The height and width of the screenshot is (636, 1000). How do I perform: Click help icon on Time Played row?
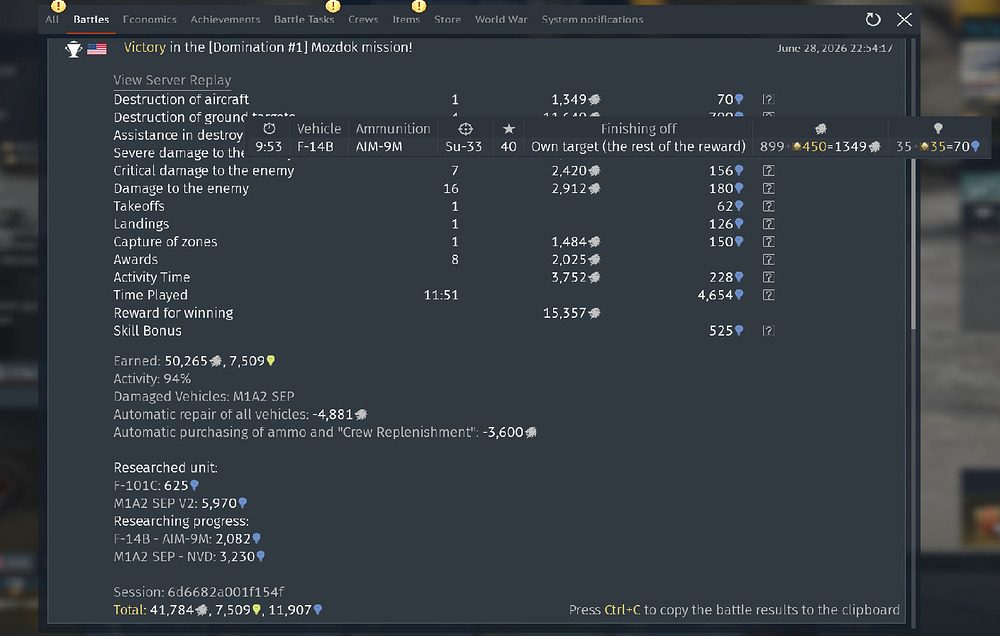pos(768,295)
